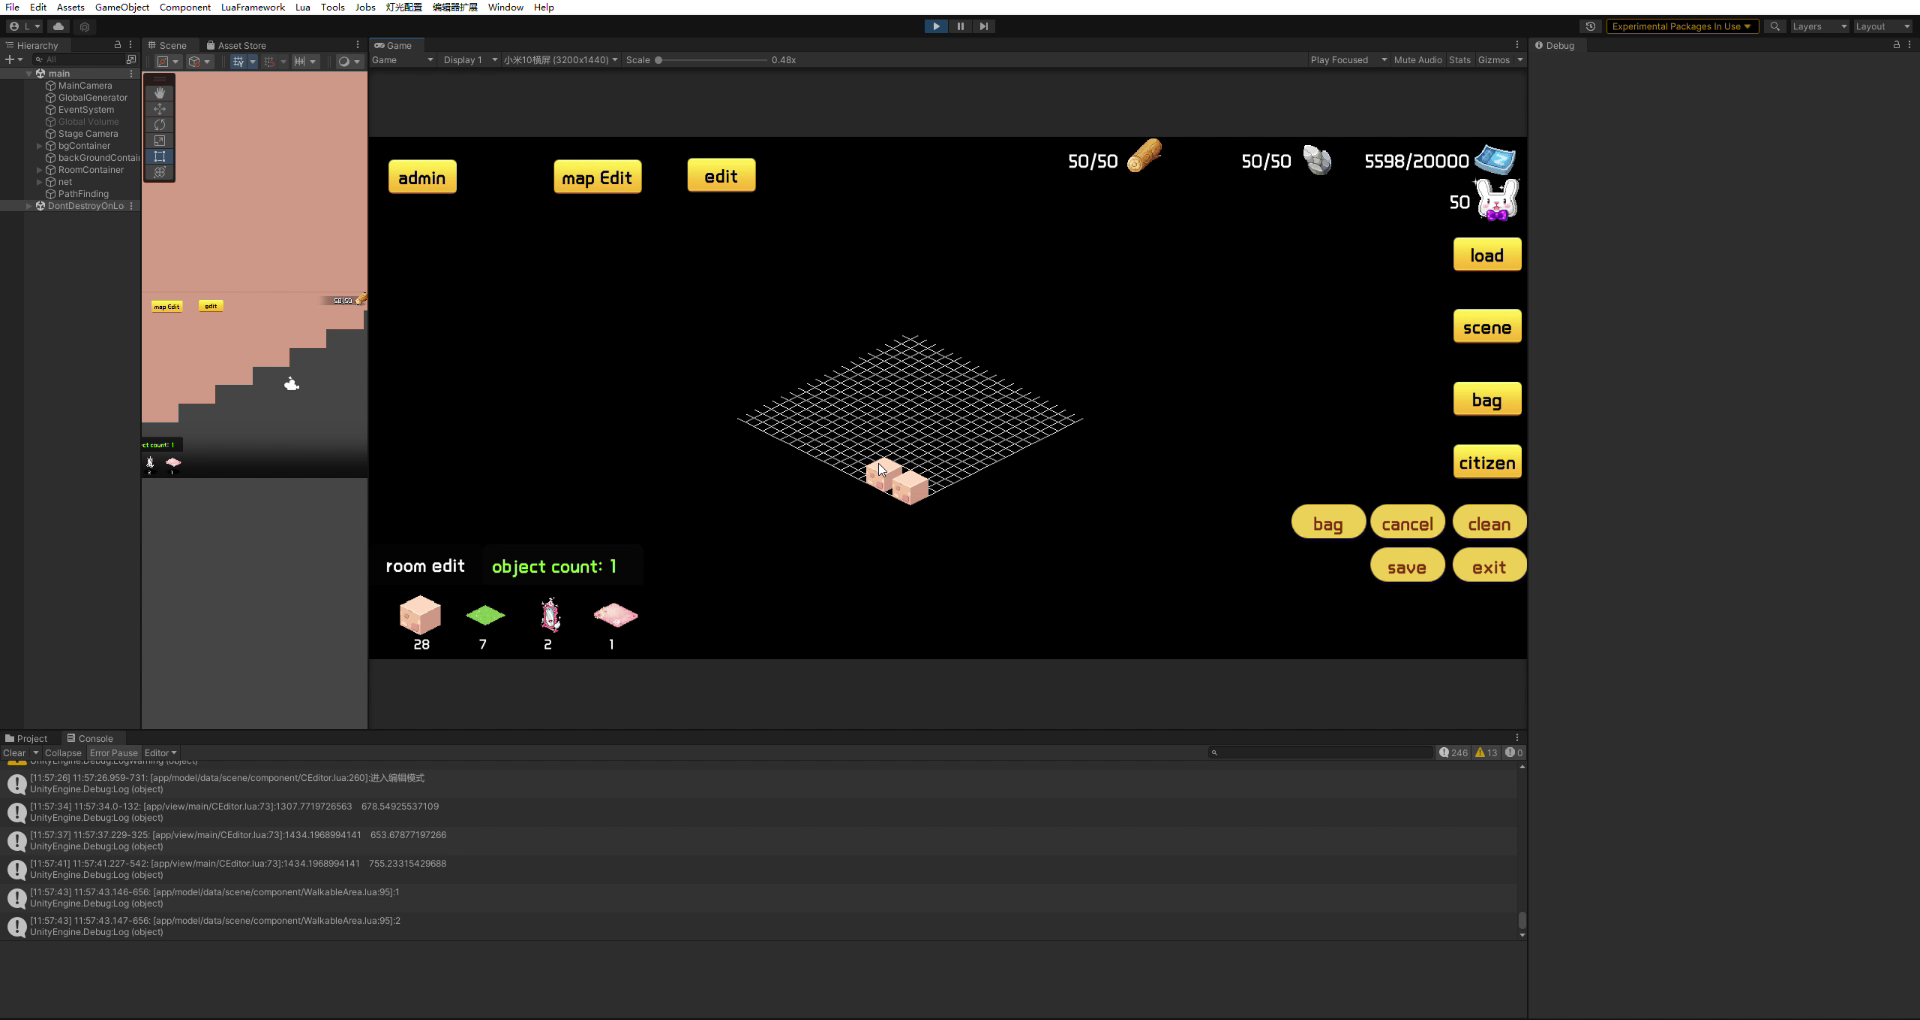Open the version control icon beside the cloud
Image resolution: width=1920 pixels, height=1020 pixels.
[x=84, y=26]
